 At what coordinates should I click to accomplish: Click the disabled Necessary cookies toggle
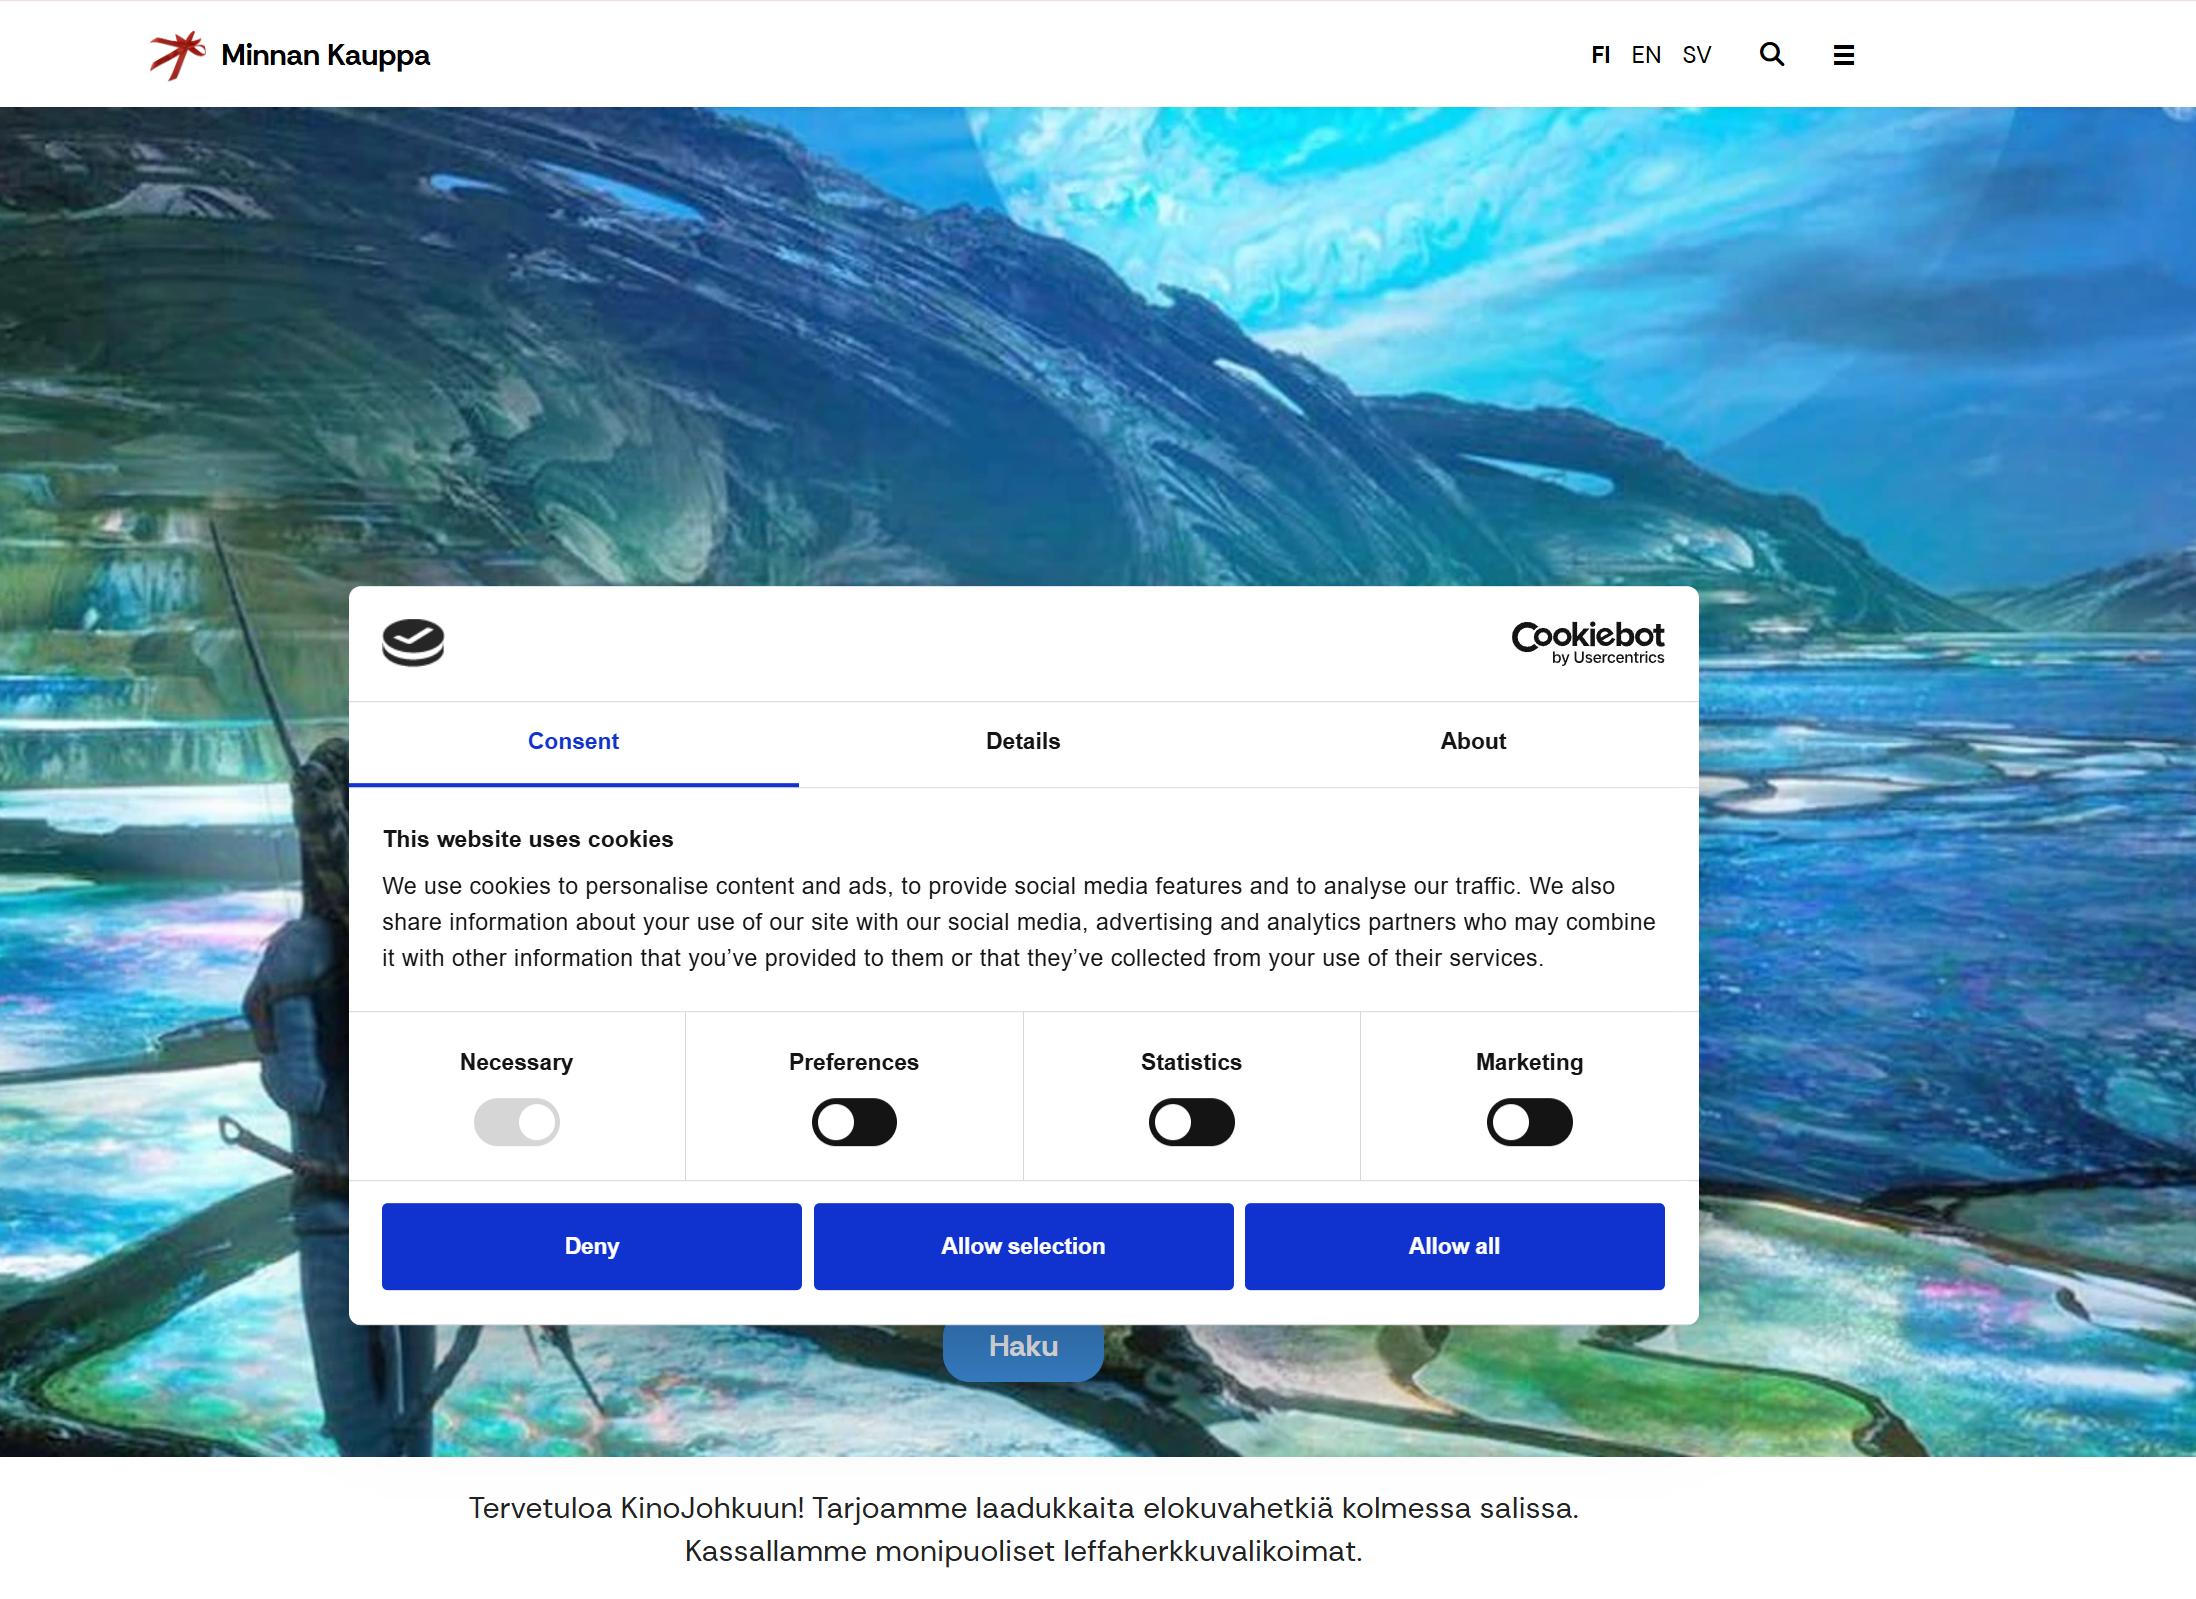tap(516, 1122)
